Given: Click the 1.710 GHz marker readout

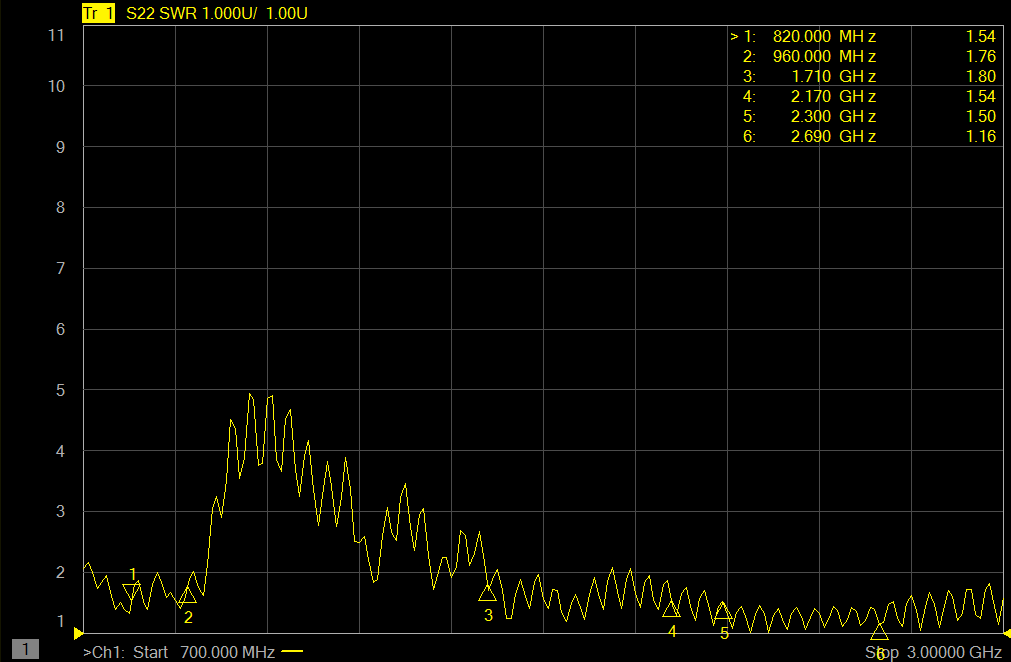Looking at the screenshot, I should [833, 77].
